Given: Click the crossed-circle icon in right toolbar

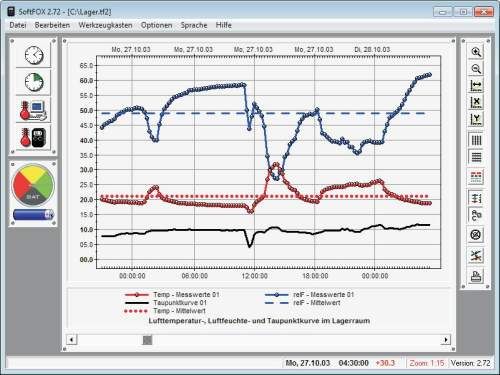Looking at the screenshot, I should pyautogui.click(x=476, y=235).
